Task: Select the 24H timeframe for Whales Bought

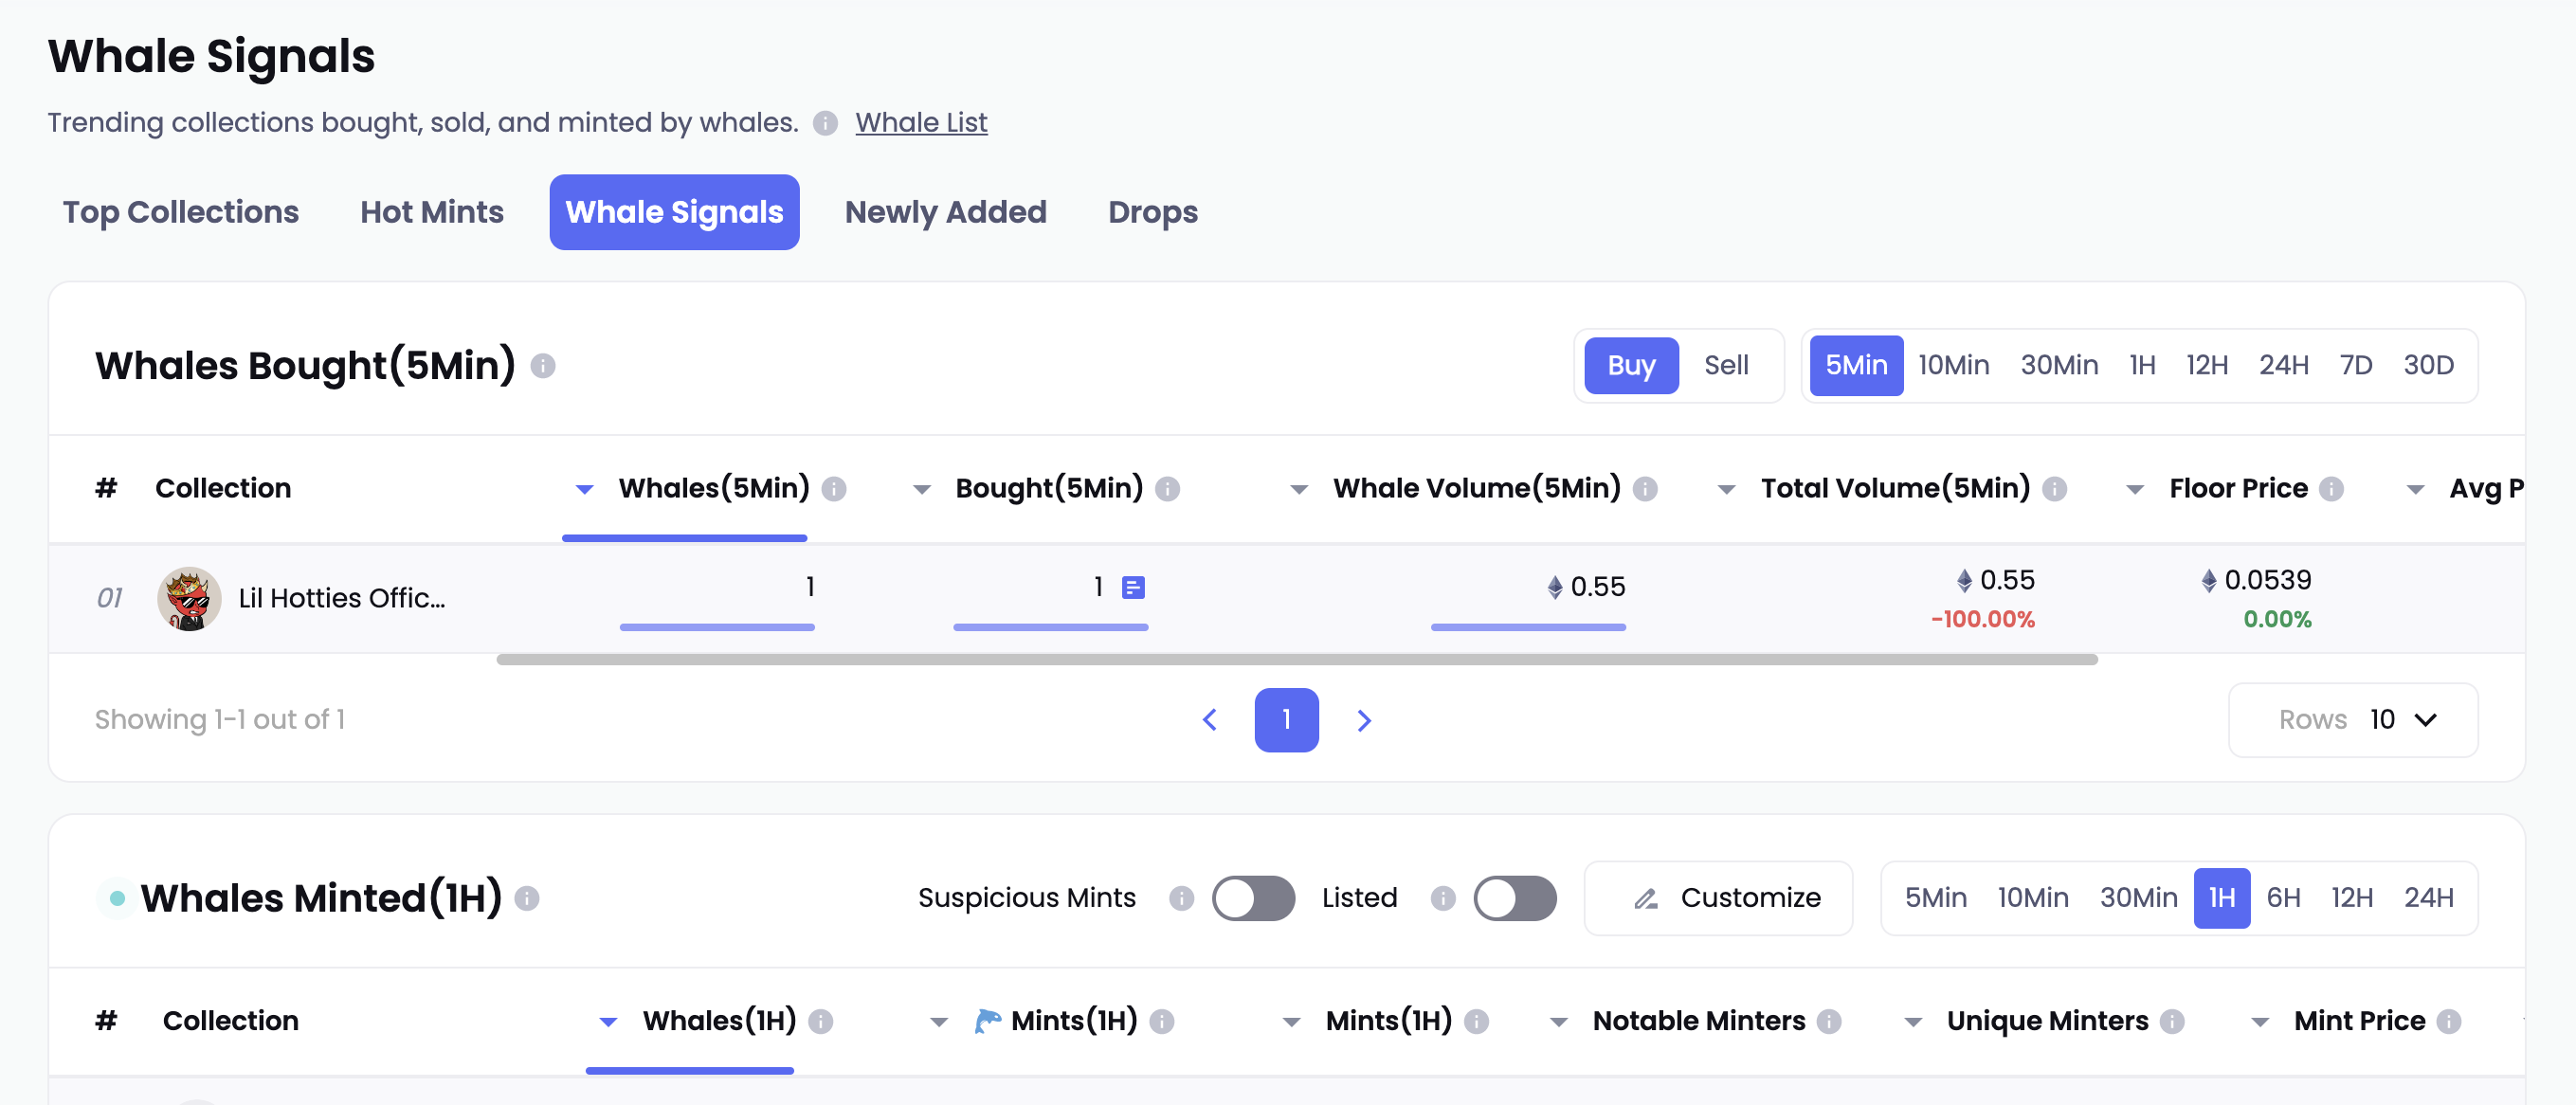Action: point(2283,365)
